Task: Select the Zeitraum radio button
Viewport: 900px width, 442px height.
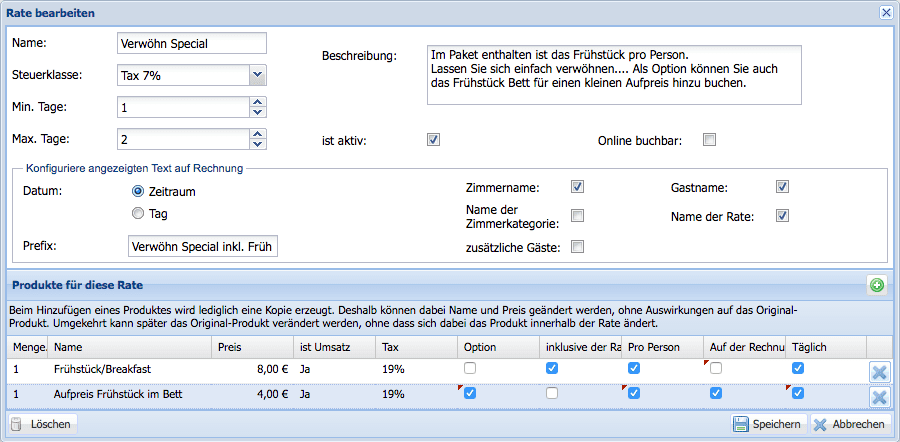Action: 139,190
